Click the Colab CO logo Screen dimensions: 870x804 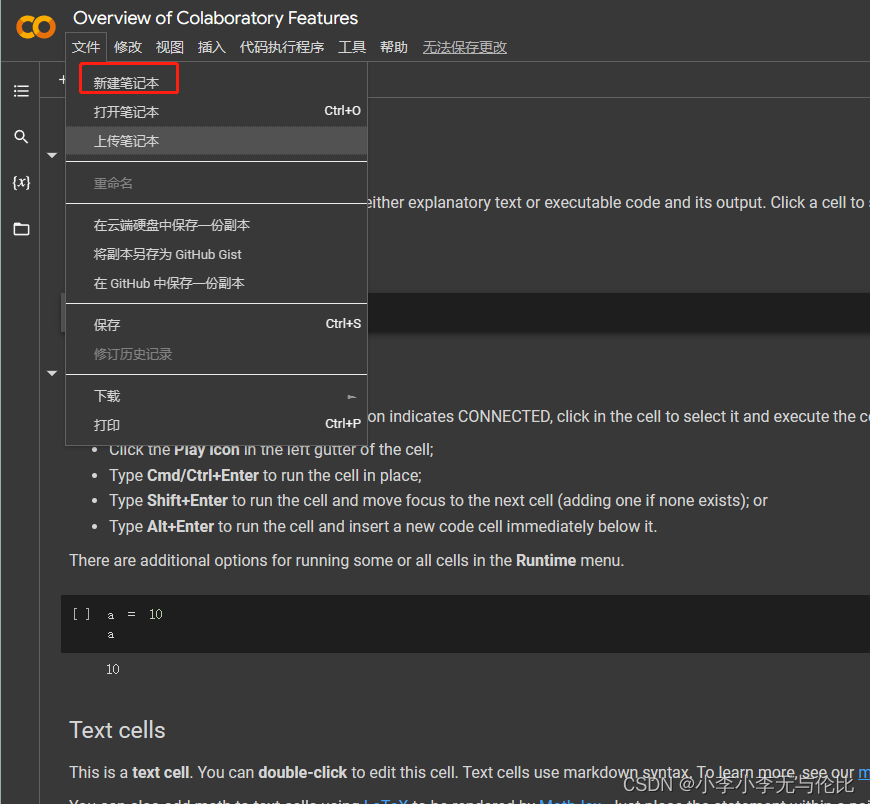36,27
